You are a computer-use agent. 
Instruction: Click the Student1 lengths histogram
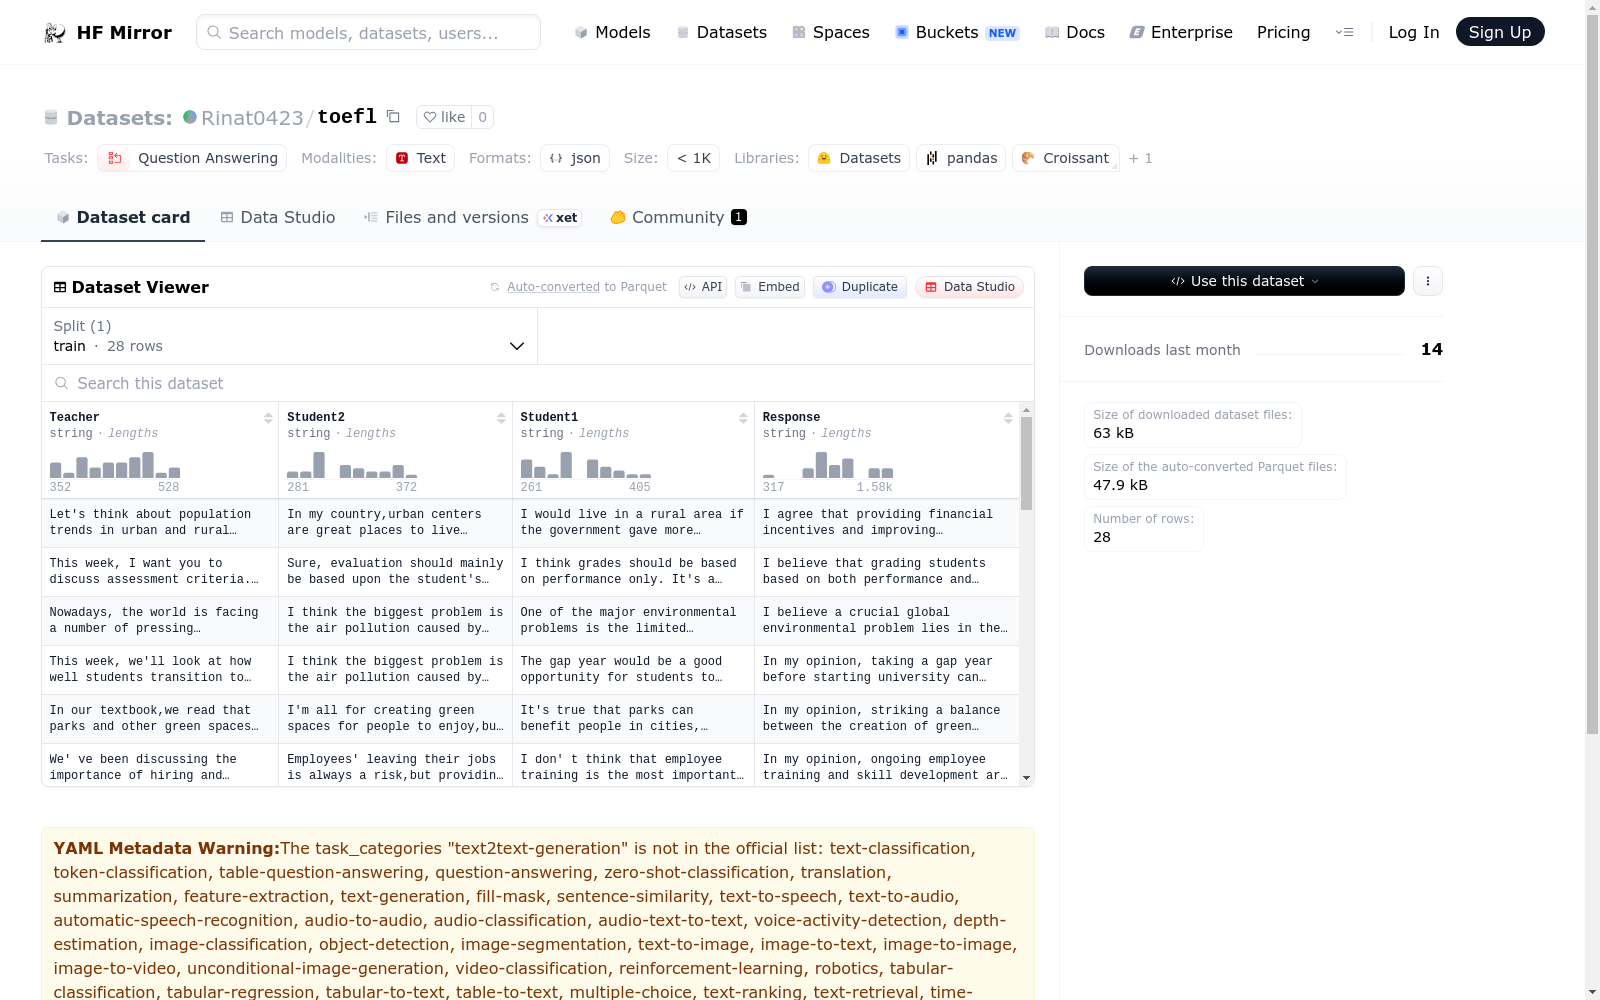tap(586, 464)
